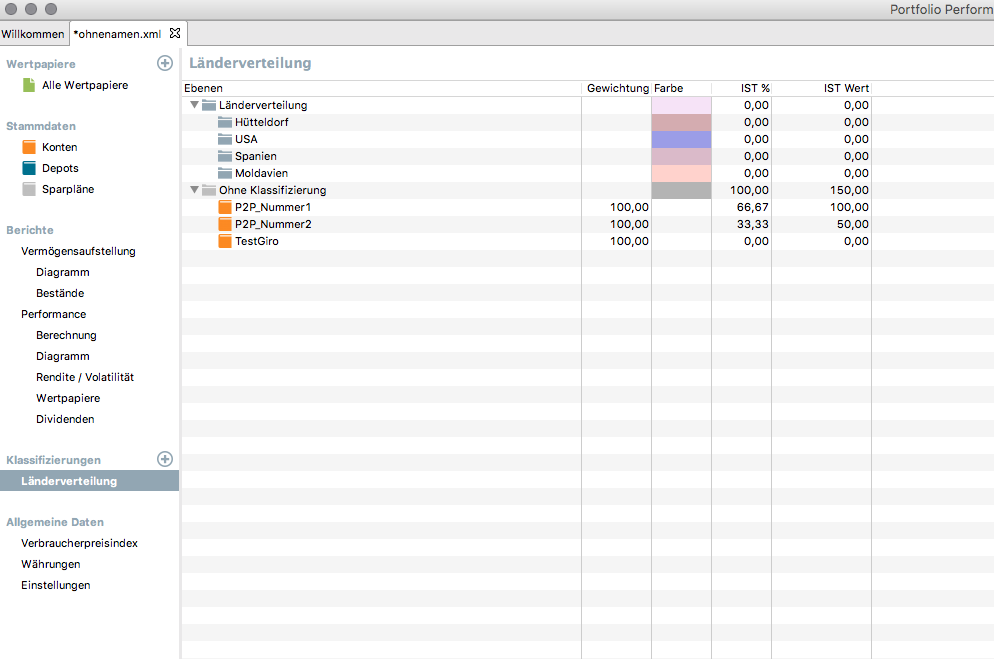Select the USA row label

click(x=247, y=139)
